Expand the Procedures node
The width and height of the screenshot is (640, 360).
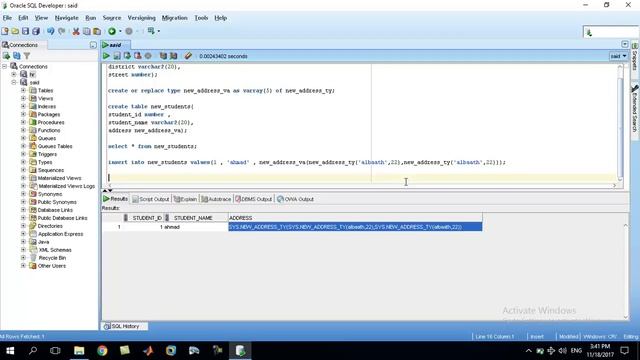23,122
